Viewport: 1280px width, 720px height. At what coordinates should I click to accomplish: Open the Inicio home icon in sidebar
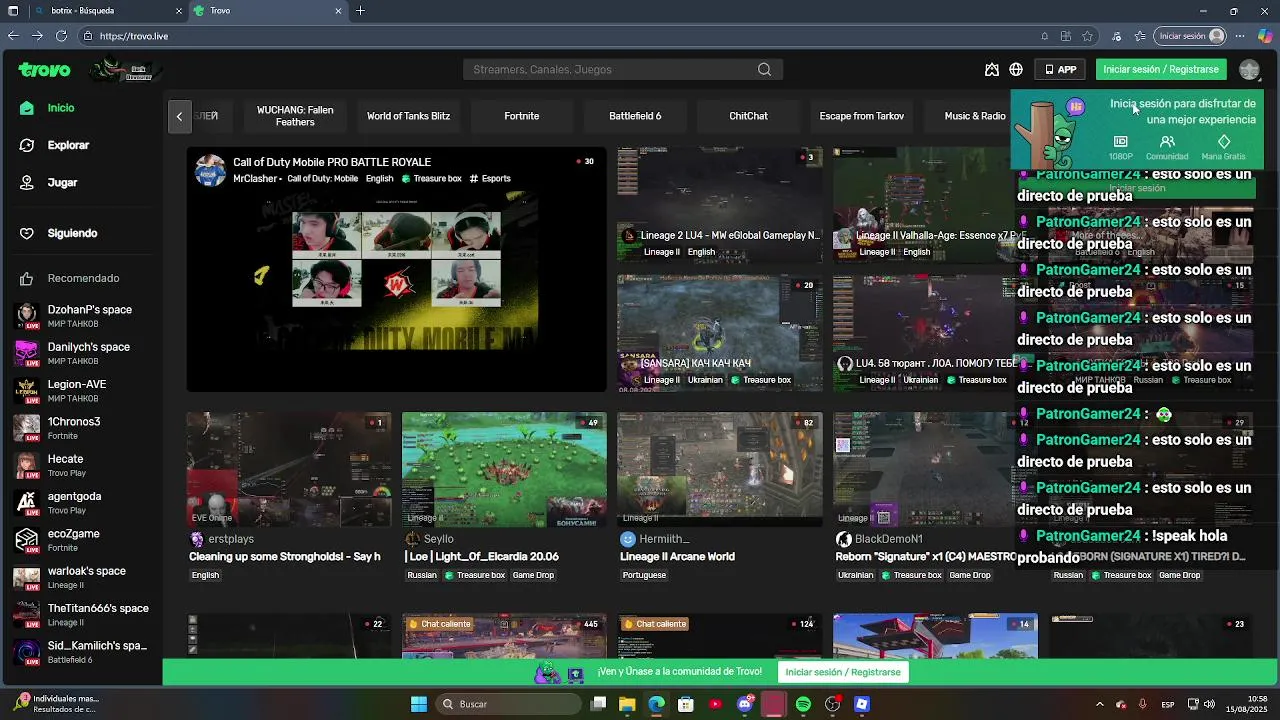pyautogui.click(x=27, y=108)
